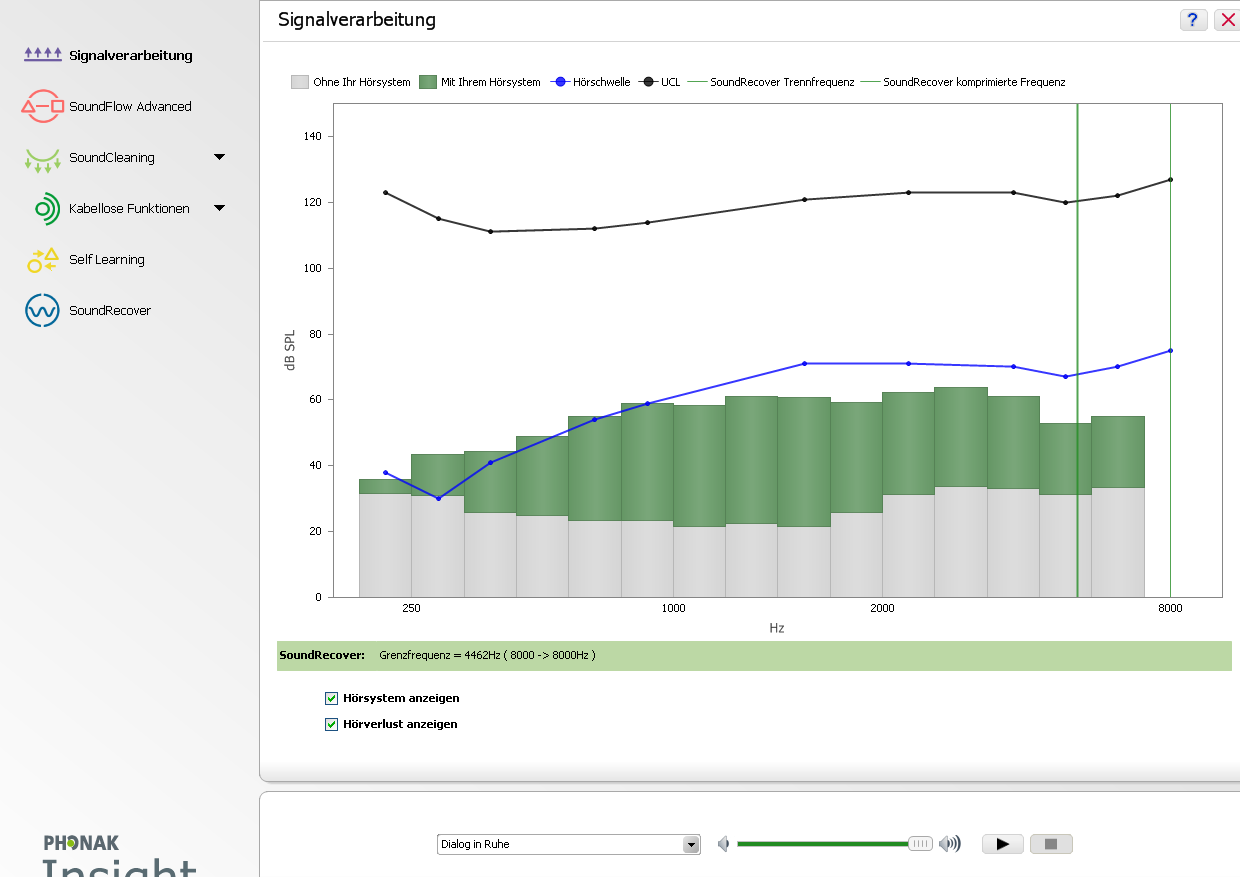Click the SoundRecover Trennfrequenz legend entry

coord(771,82)
